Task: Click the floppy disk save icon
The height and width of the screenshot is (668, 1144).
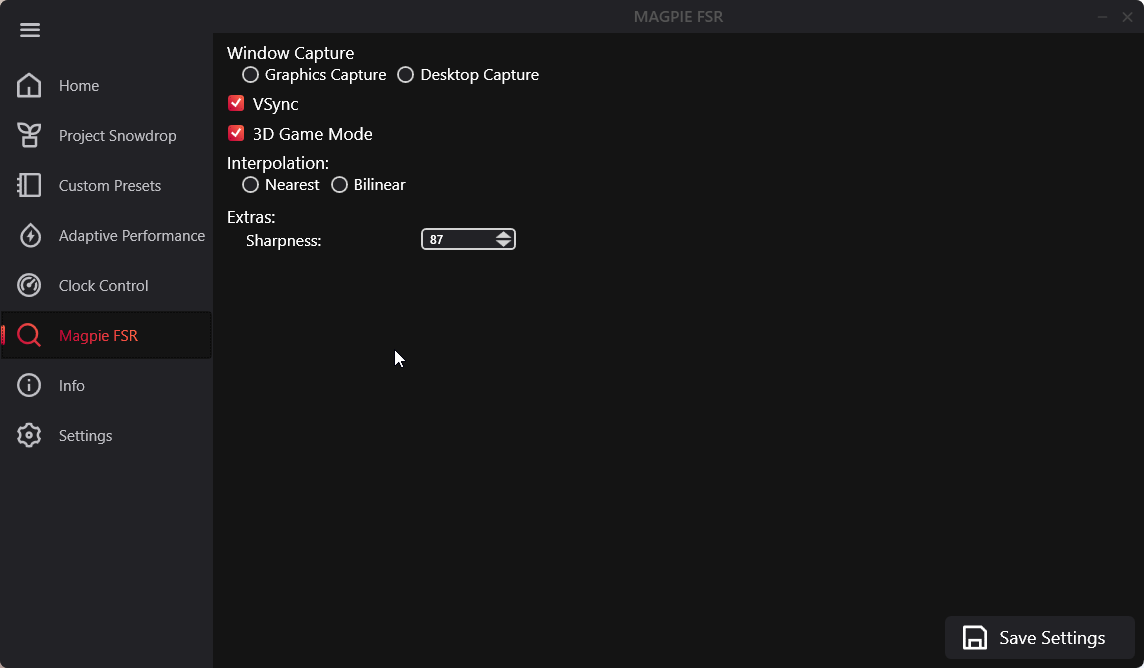Action: pos(975,637)
